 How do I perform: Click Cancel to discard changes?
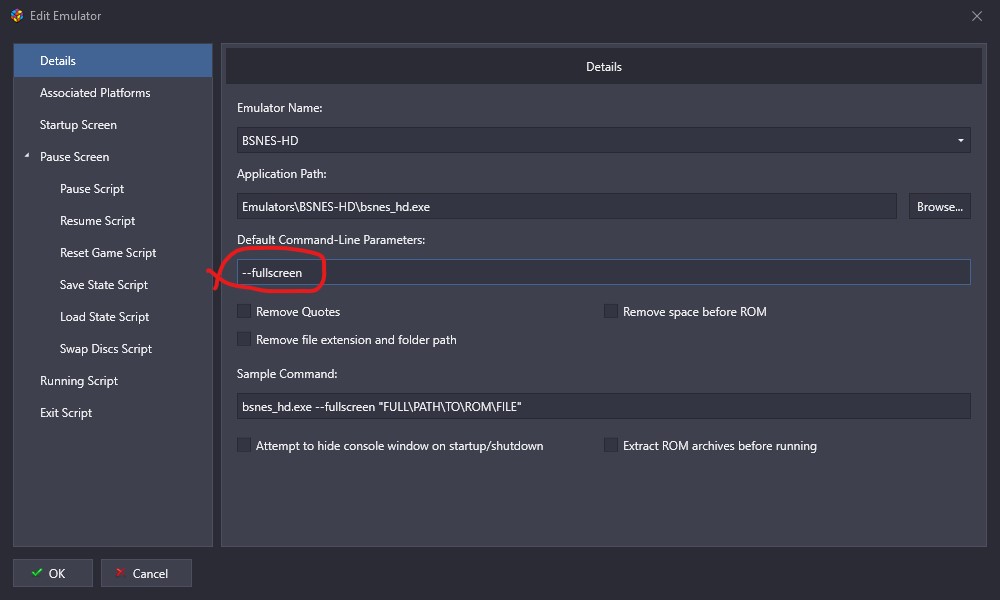click(146, 573)
